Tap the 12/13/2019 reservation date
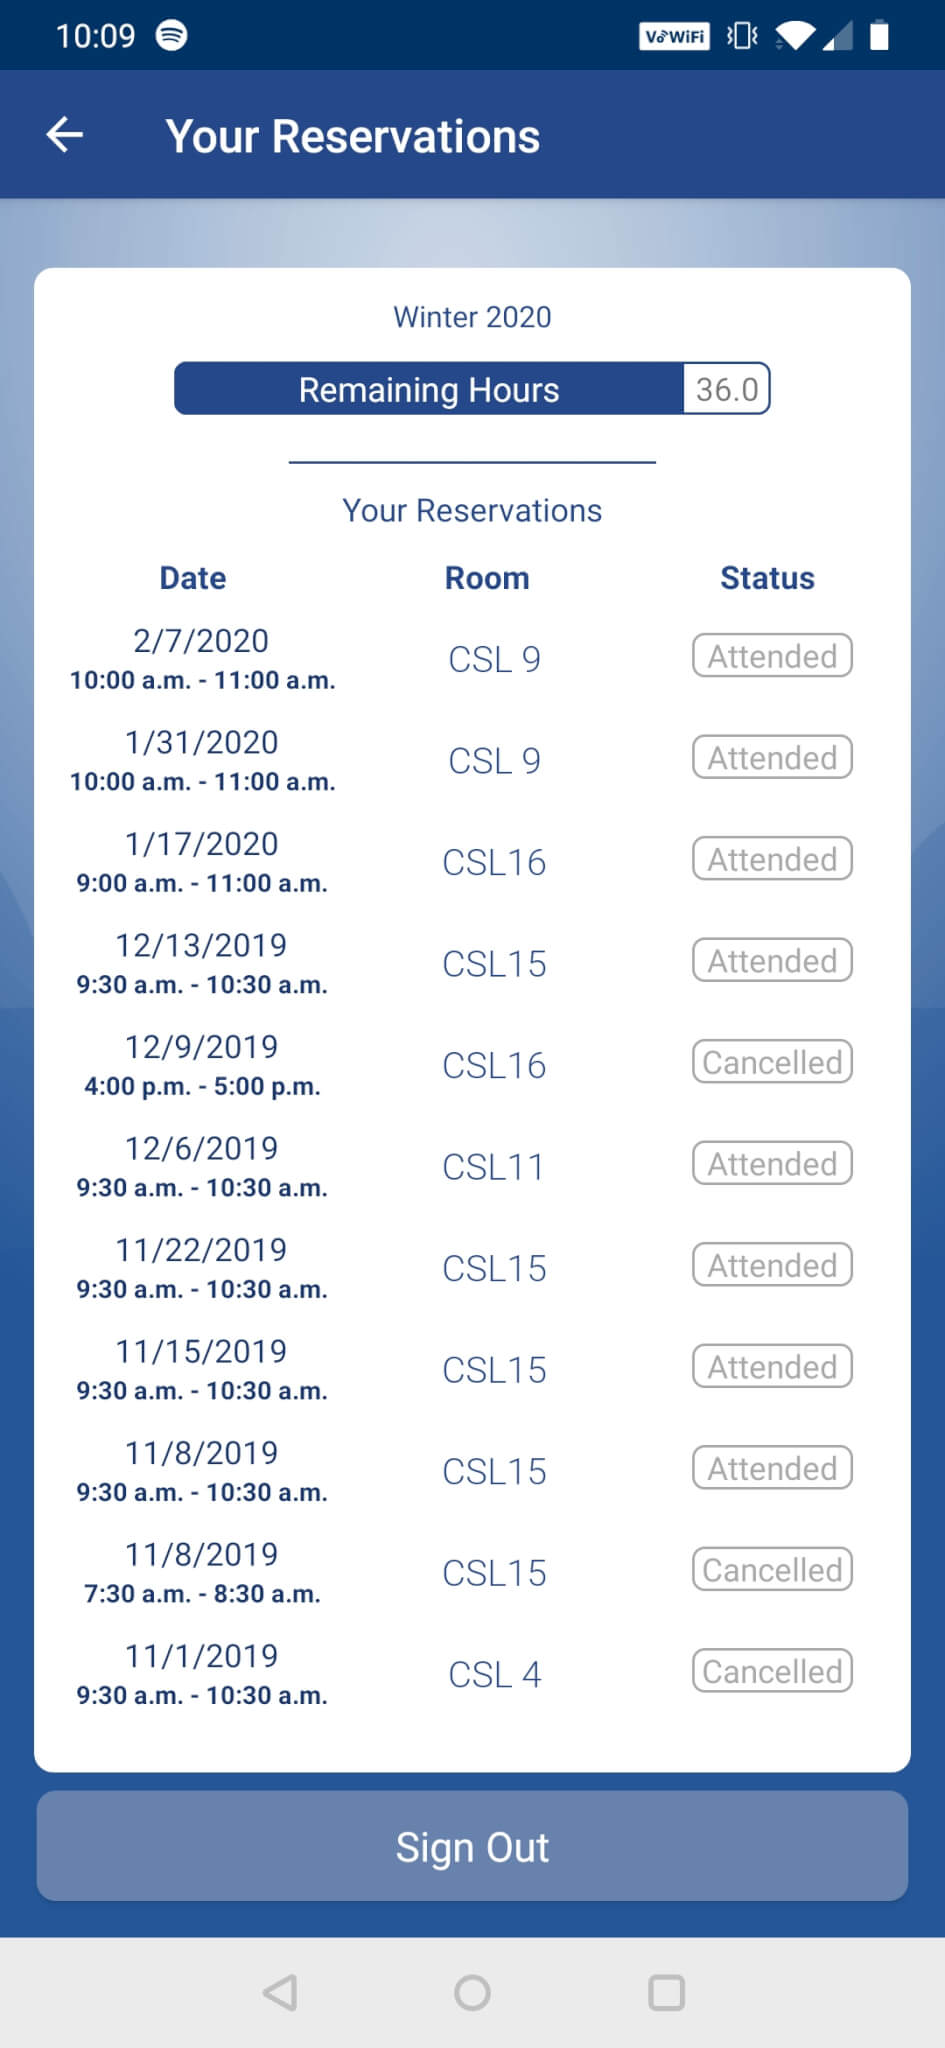945x2048 pixels. [201, 946]
